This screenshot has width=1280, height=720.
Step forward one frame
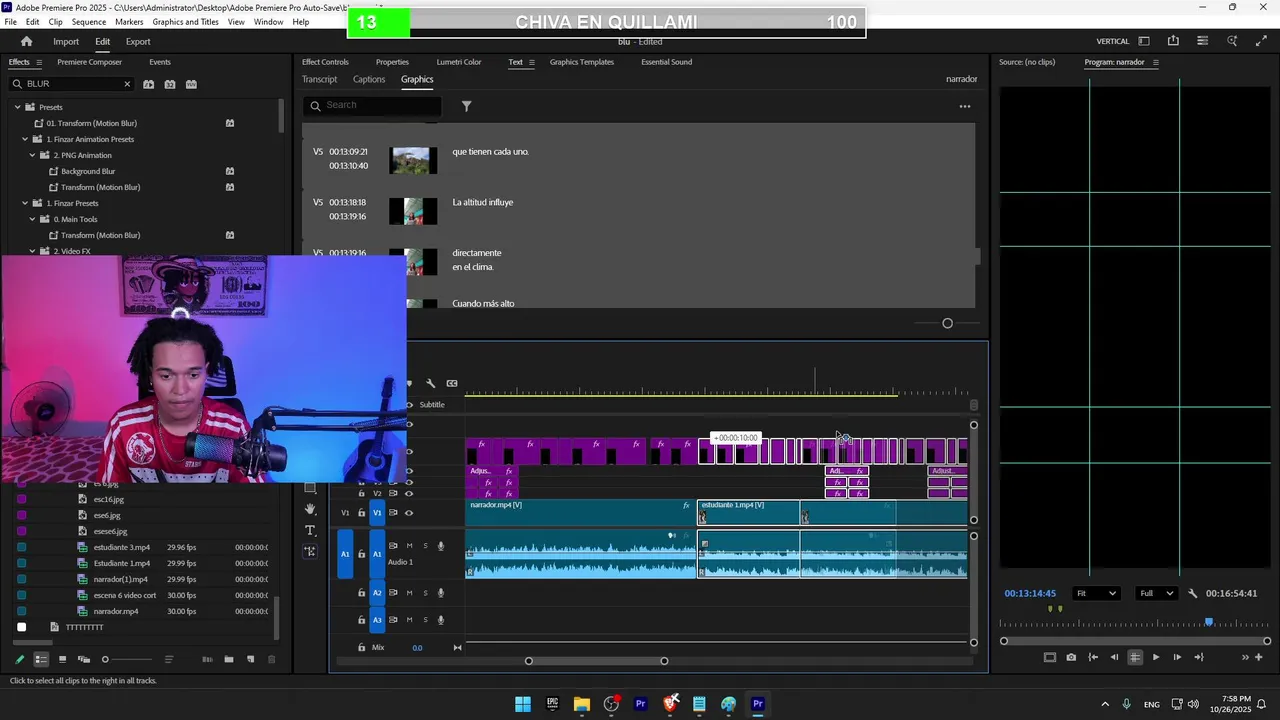click(x=1177, y=657)
